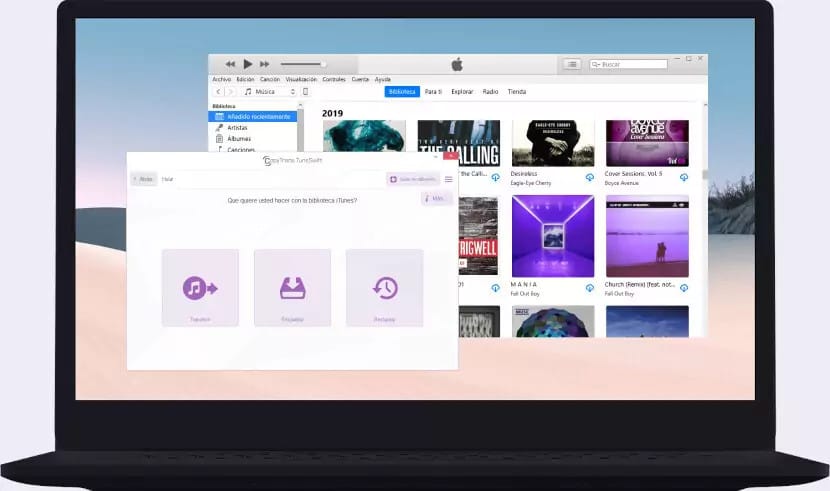Switch to the Para ti tab
830x491 pixels.
(x=433, y=92)
